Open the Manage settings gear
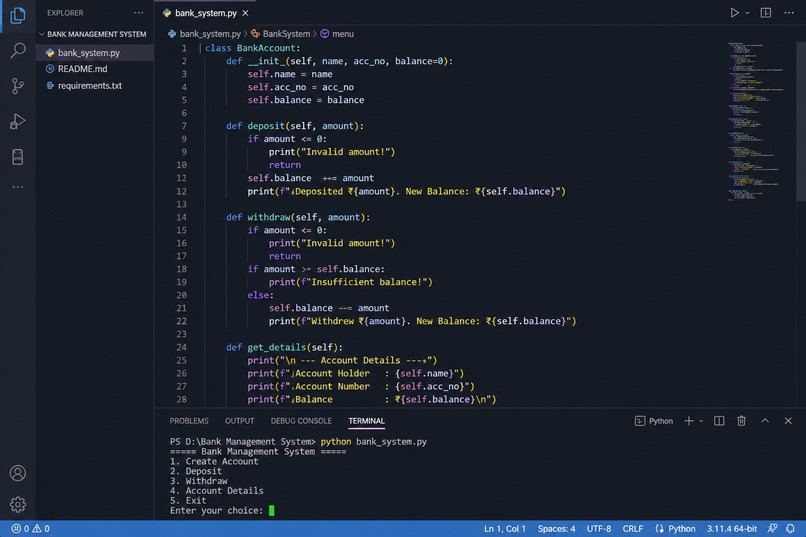This screenshot has height=537, width=806. 17,505
